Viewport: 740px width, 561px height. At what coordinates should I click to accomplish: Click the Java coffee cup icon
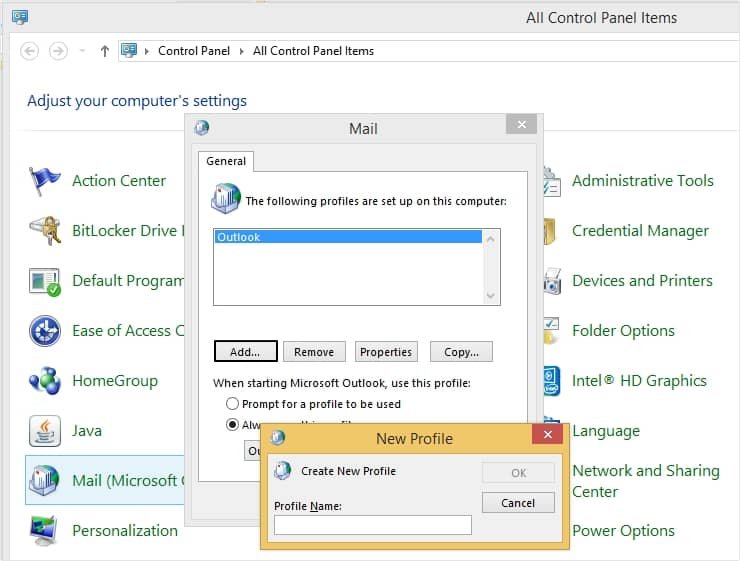[x=45, y=431]
